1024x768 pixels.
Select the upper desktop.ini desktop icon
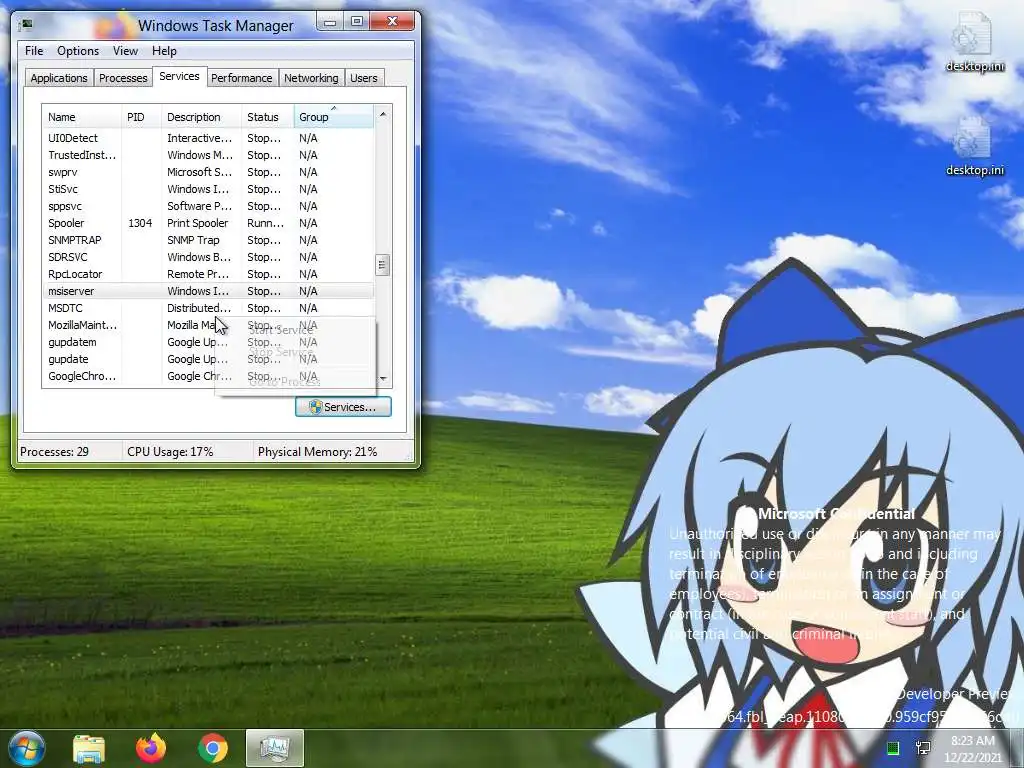click(x=975, y=42)
